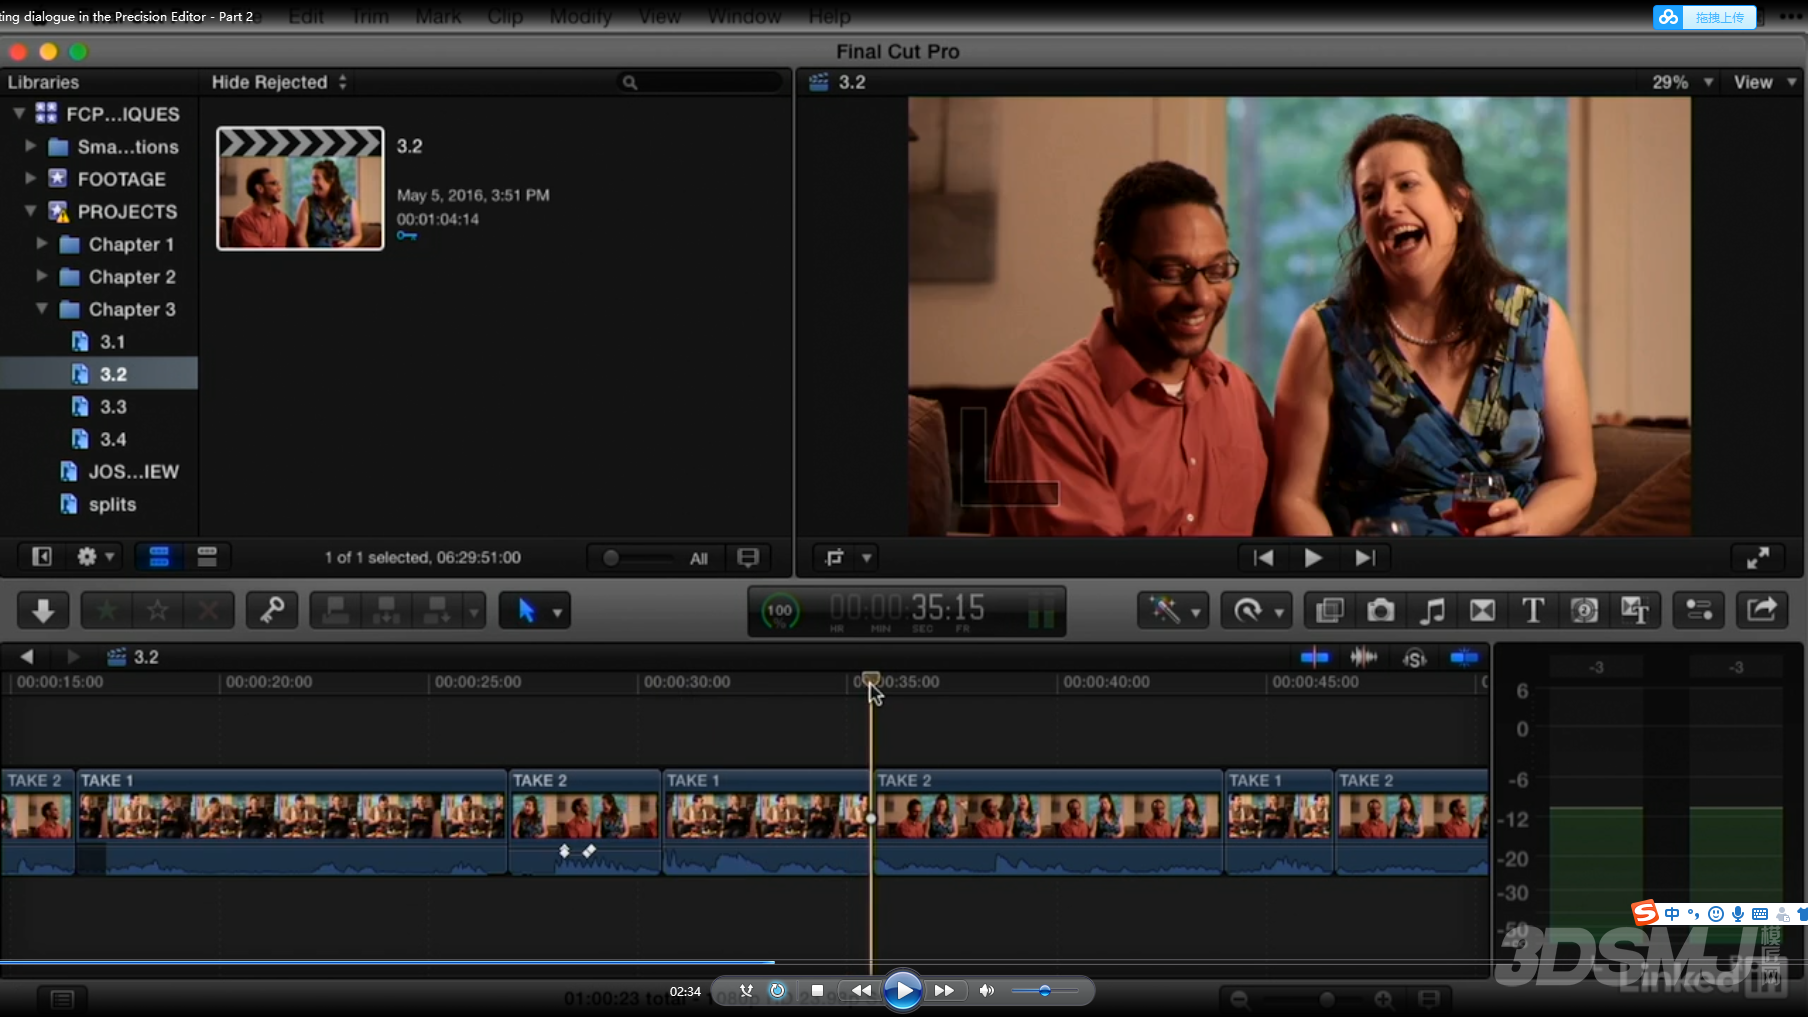Go to previous edit point in viewer
This screenshot has width=1808, height=1017.
[x=1264, y=558]
